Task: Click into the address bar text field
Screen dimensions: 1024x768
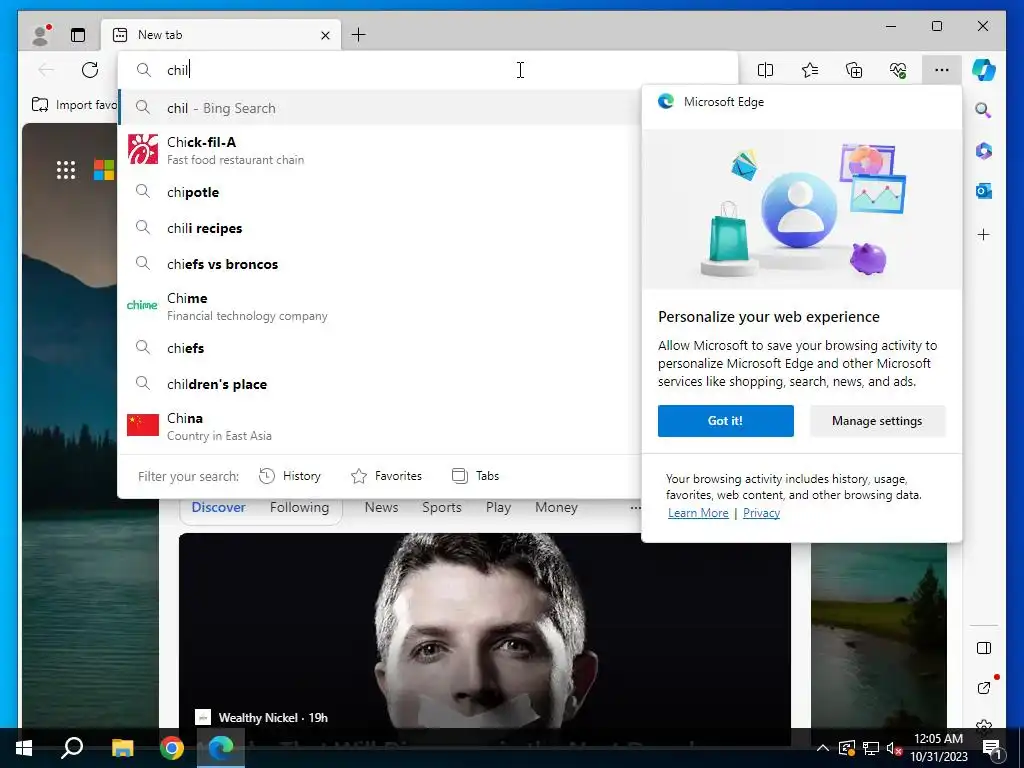Action: [x=428, y=70]
